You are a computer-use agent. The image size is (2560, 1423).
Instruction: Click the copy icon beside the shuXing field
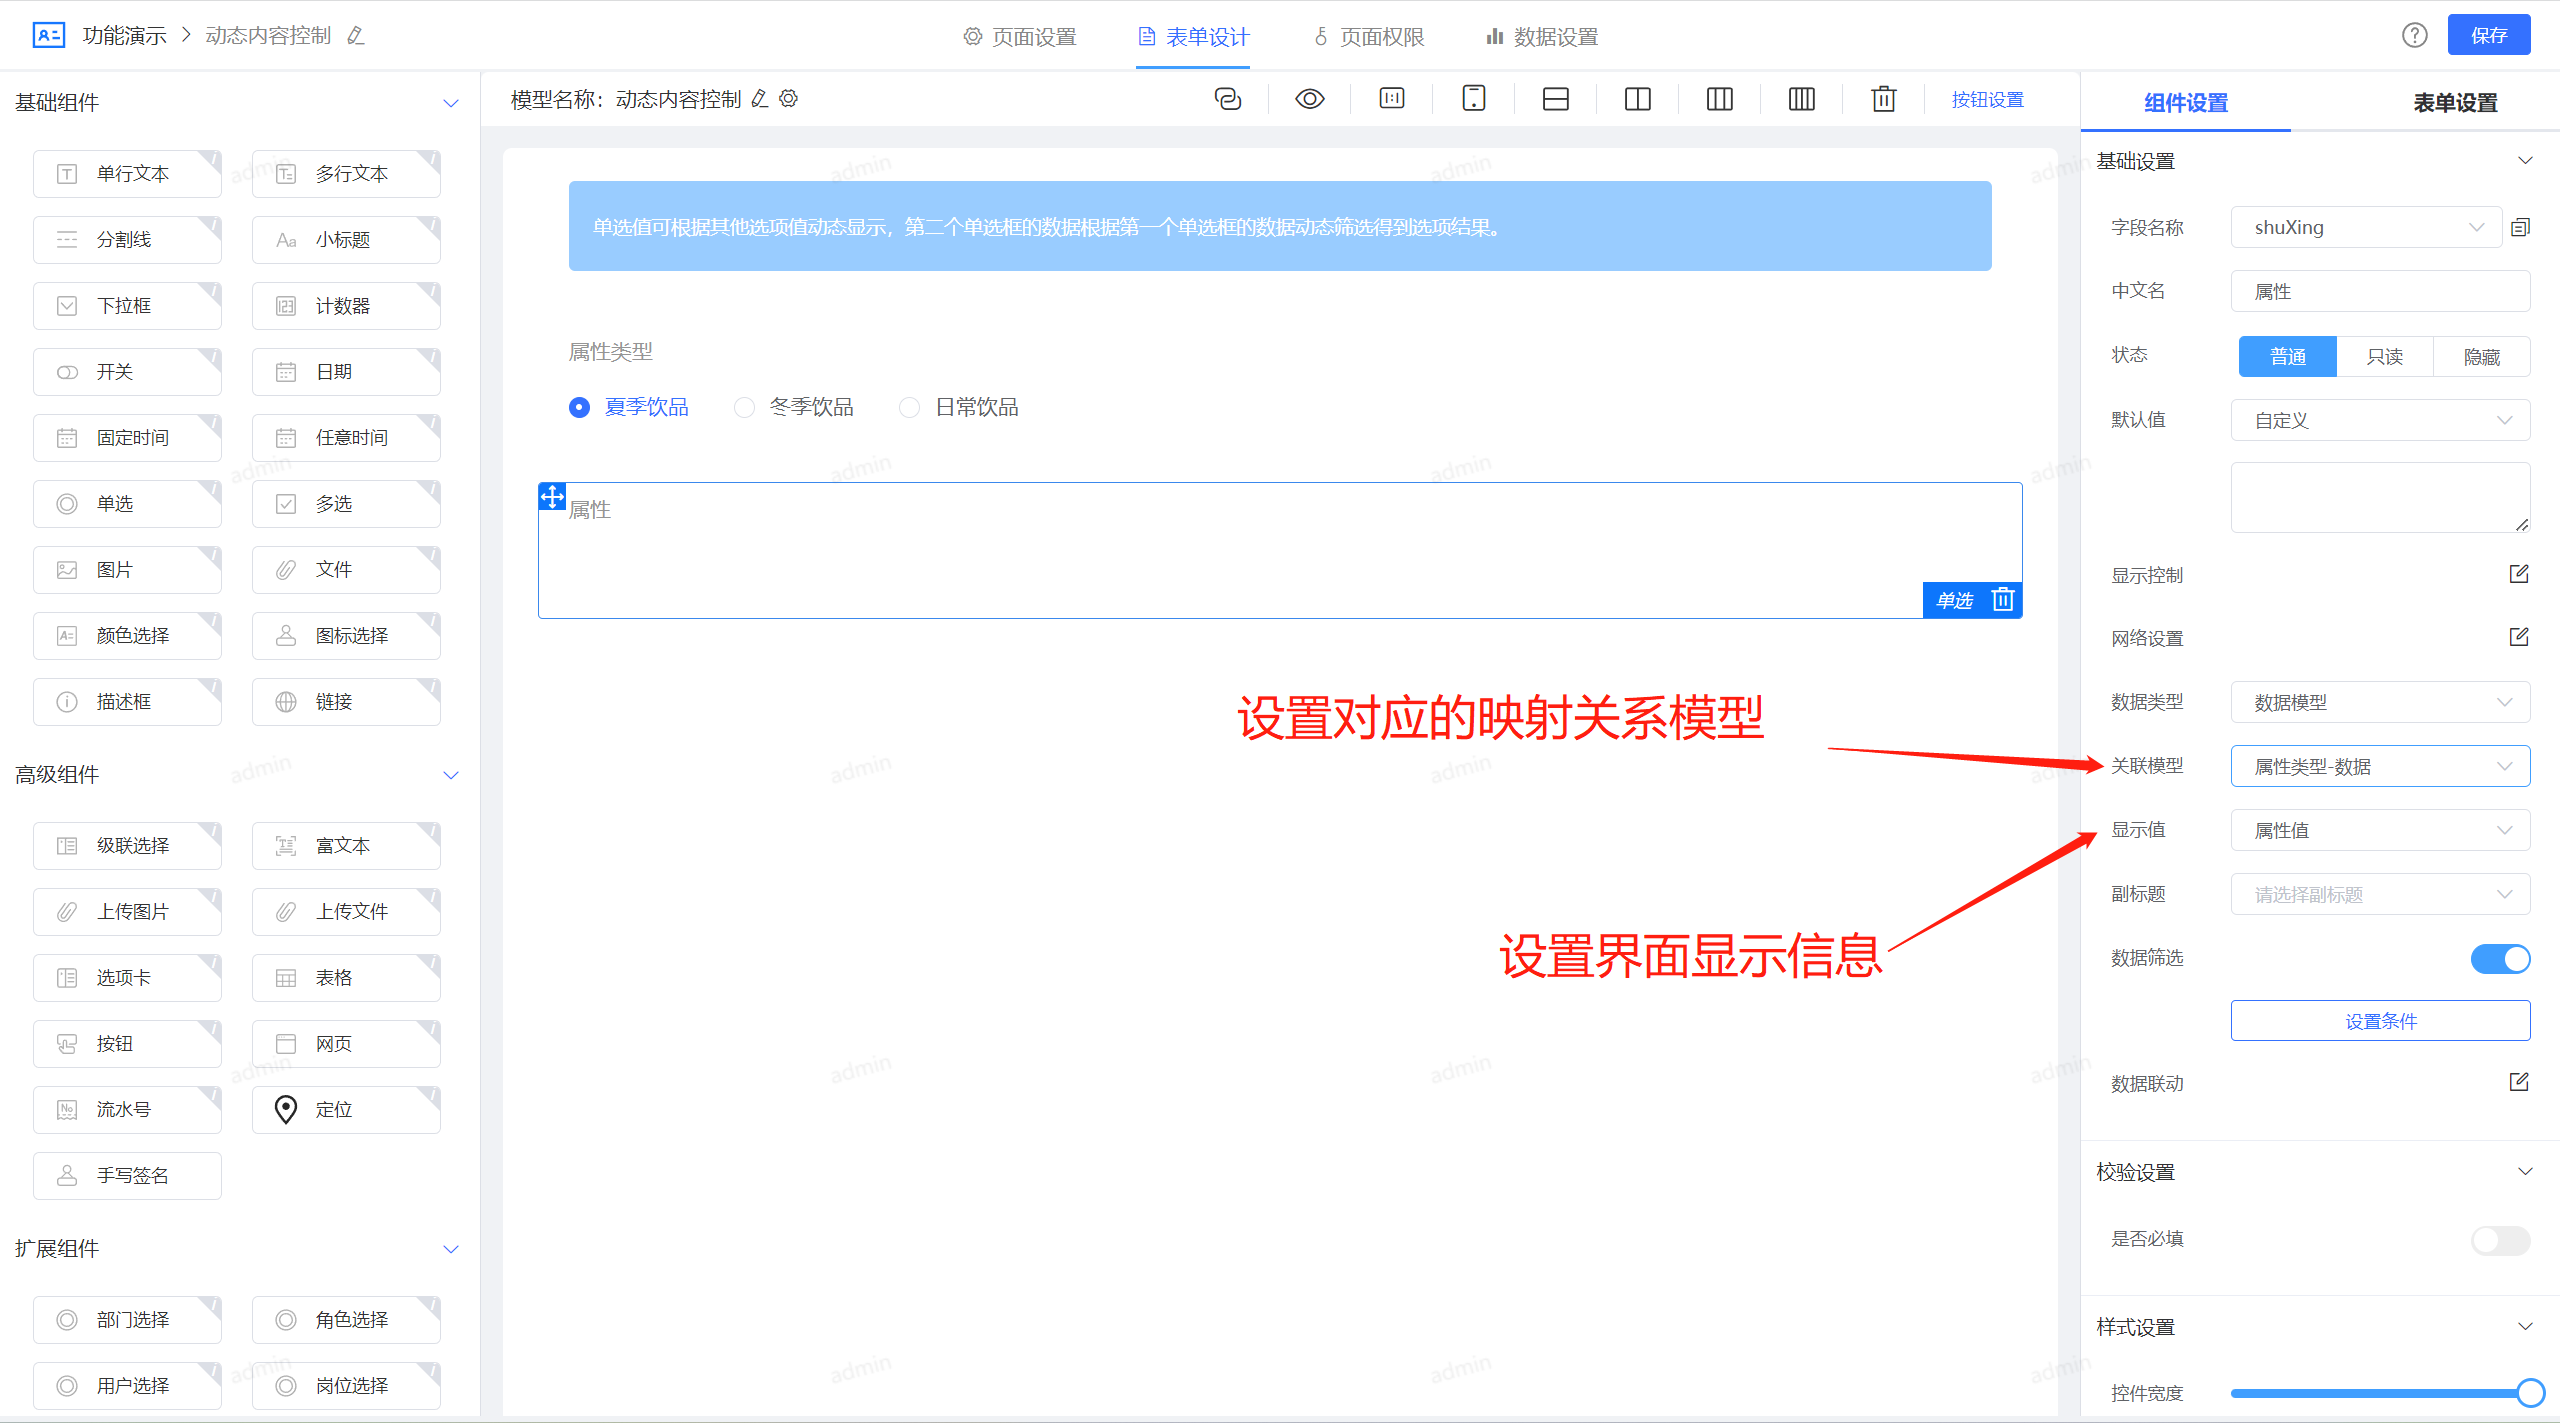pyautogui.click(x=2520, y=227)
